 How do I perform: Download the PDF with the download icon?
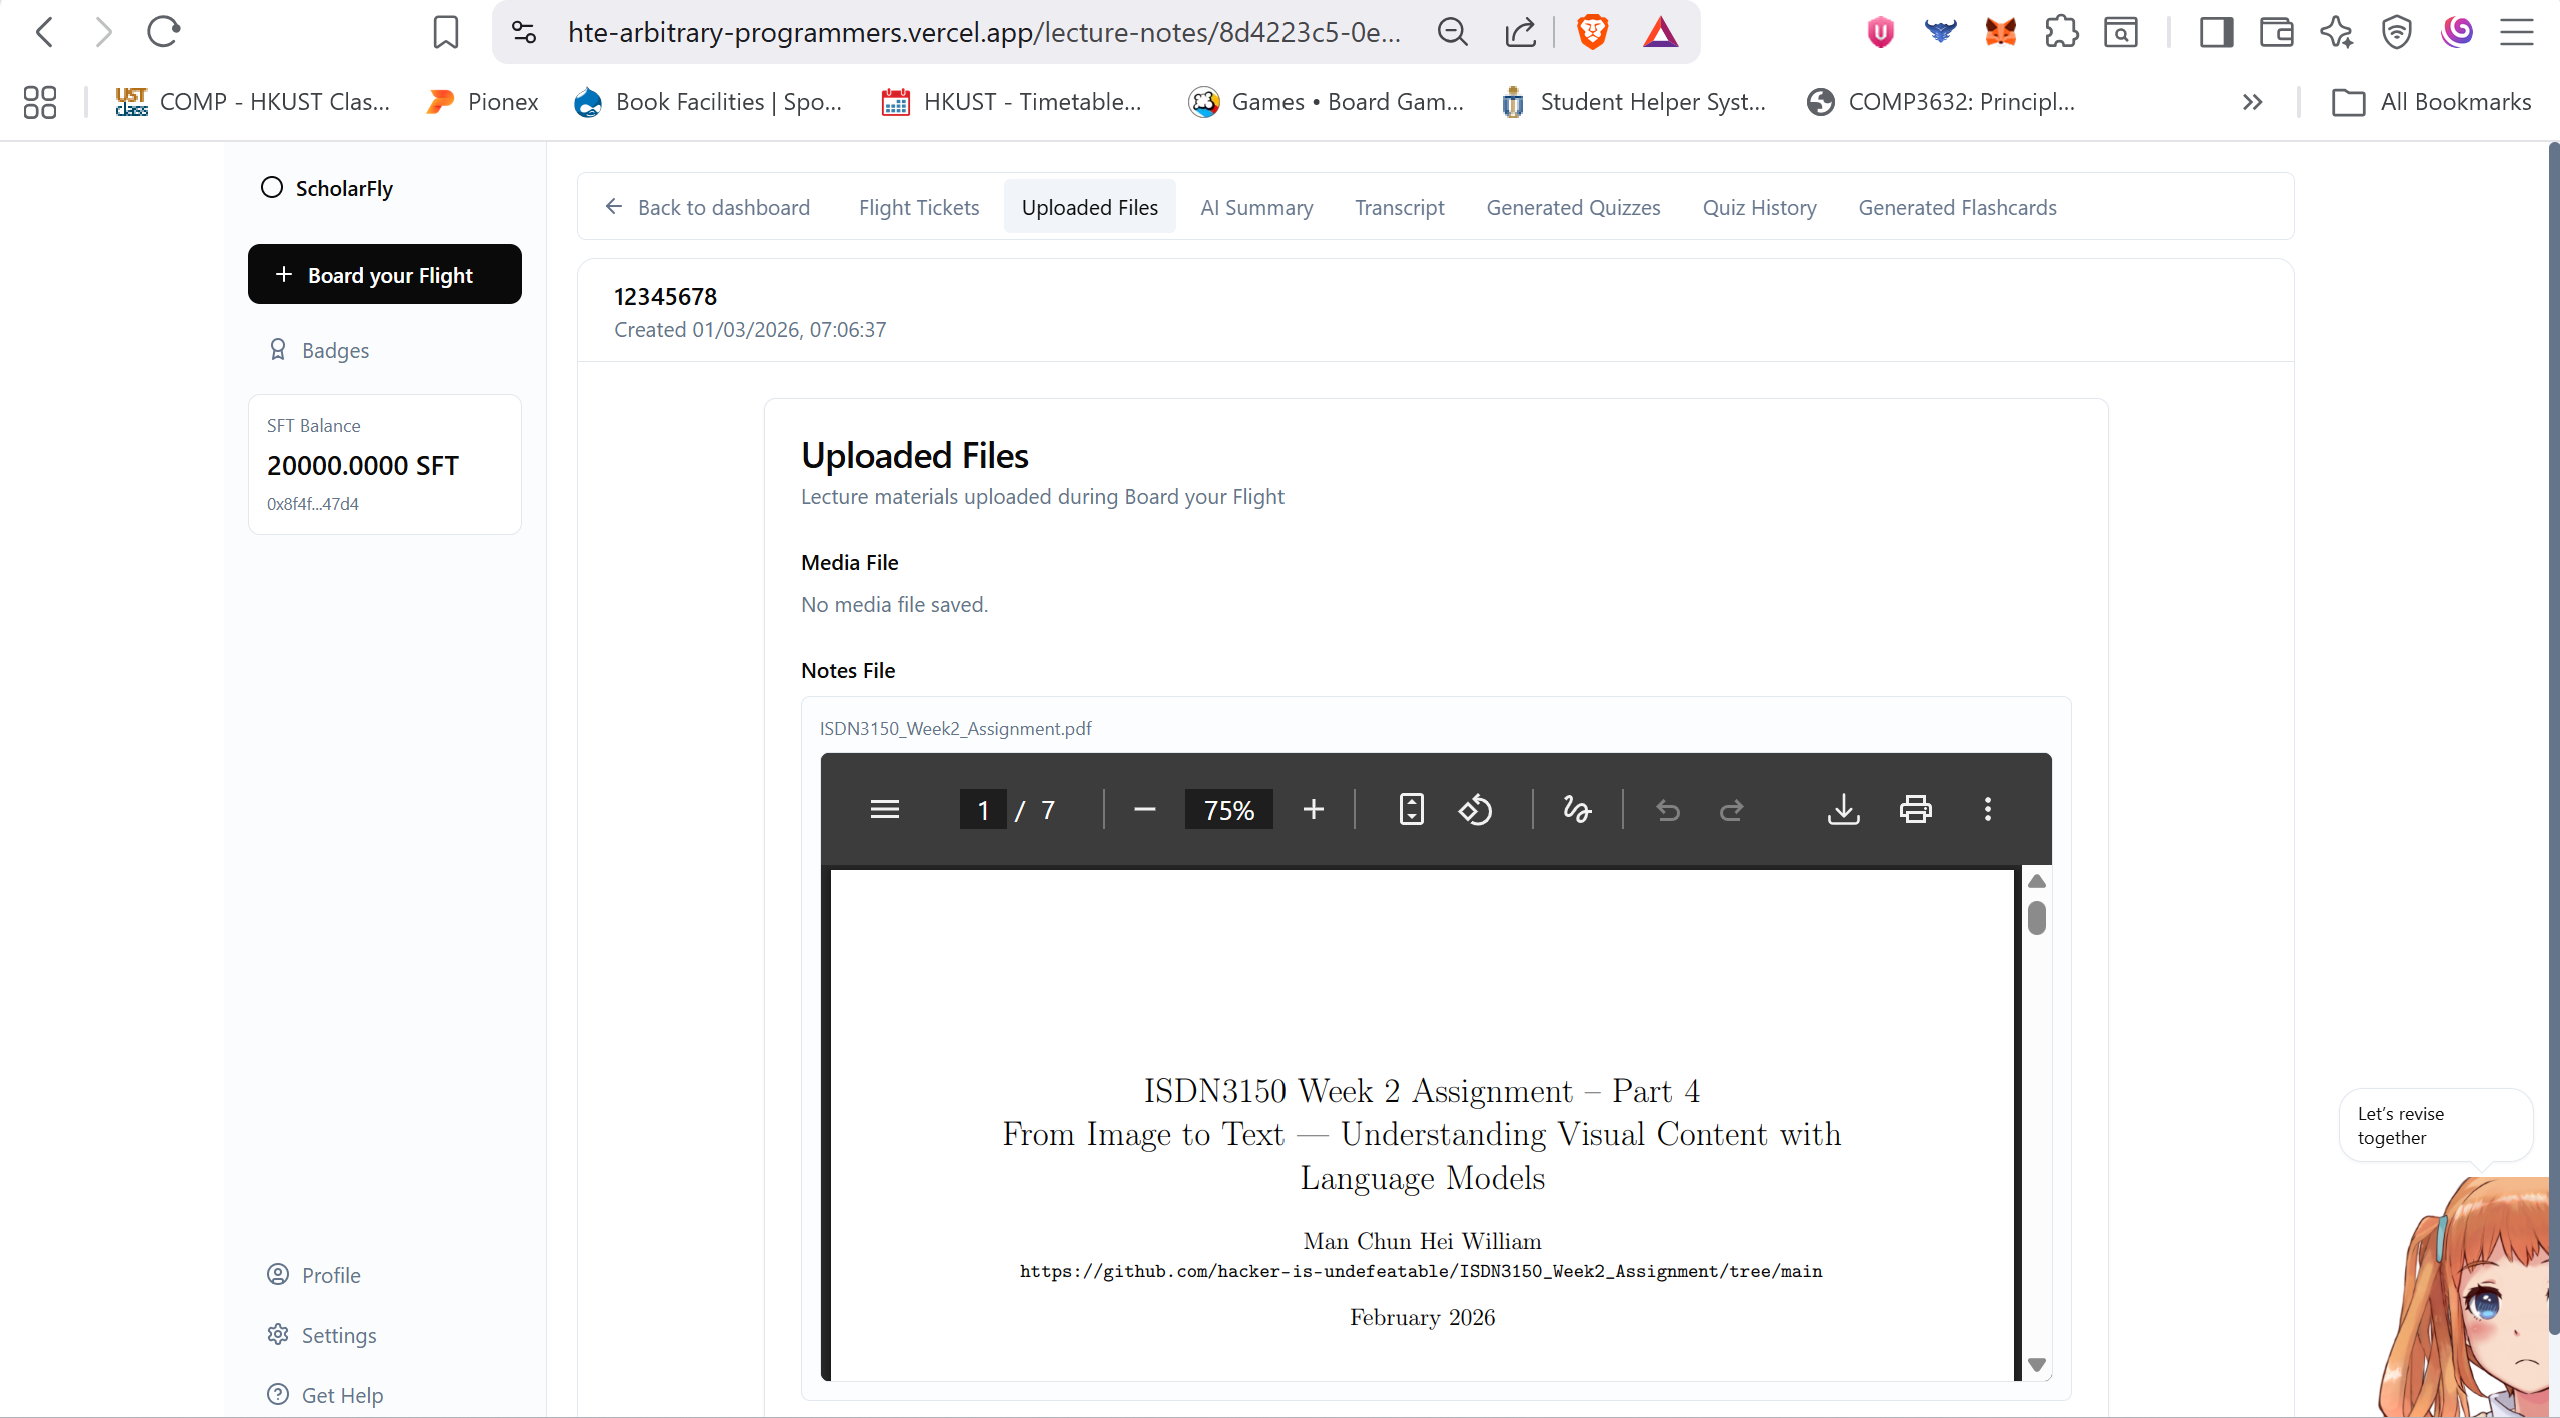1843,809
